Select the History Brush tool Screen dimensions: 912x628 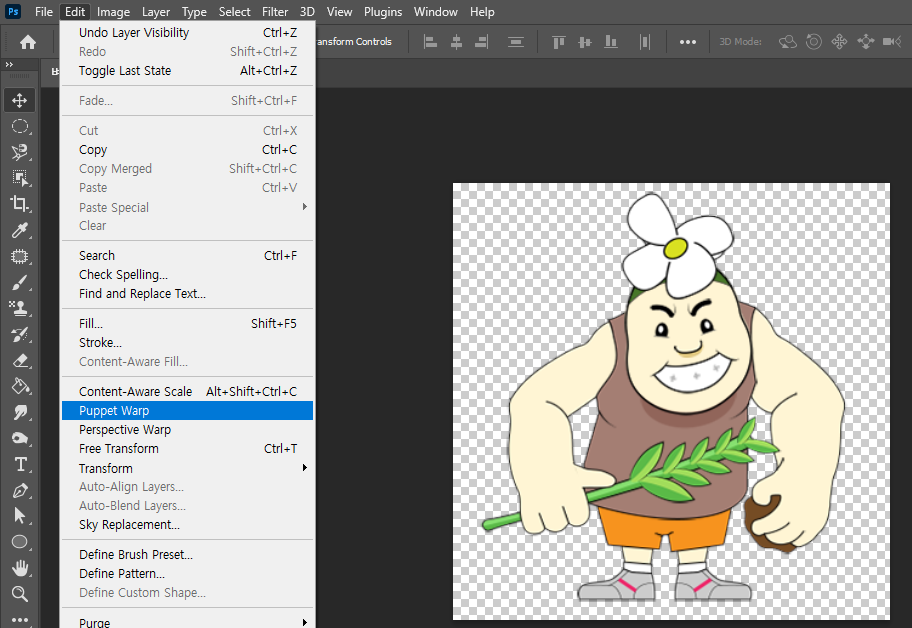(20, 334)
